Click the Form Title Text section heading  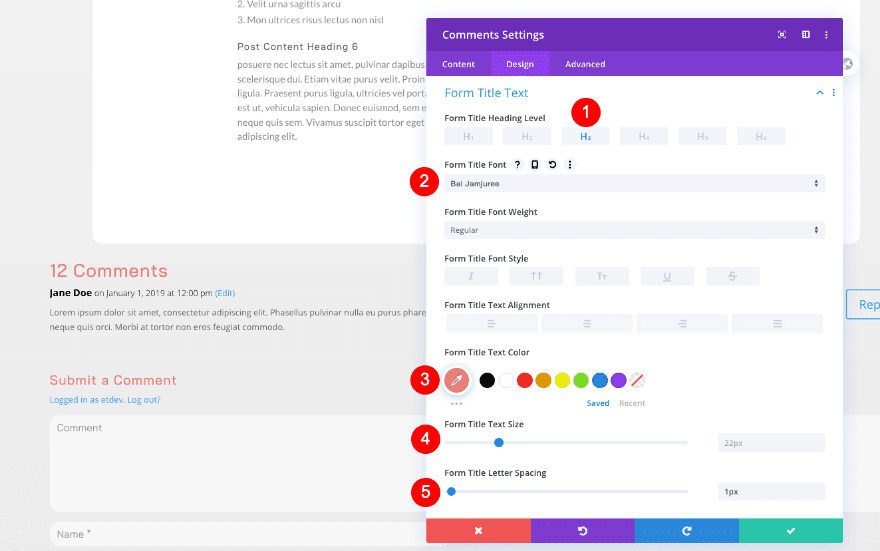[x=486, y=93]
